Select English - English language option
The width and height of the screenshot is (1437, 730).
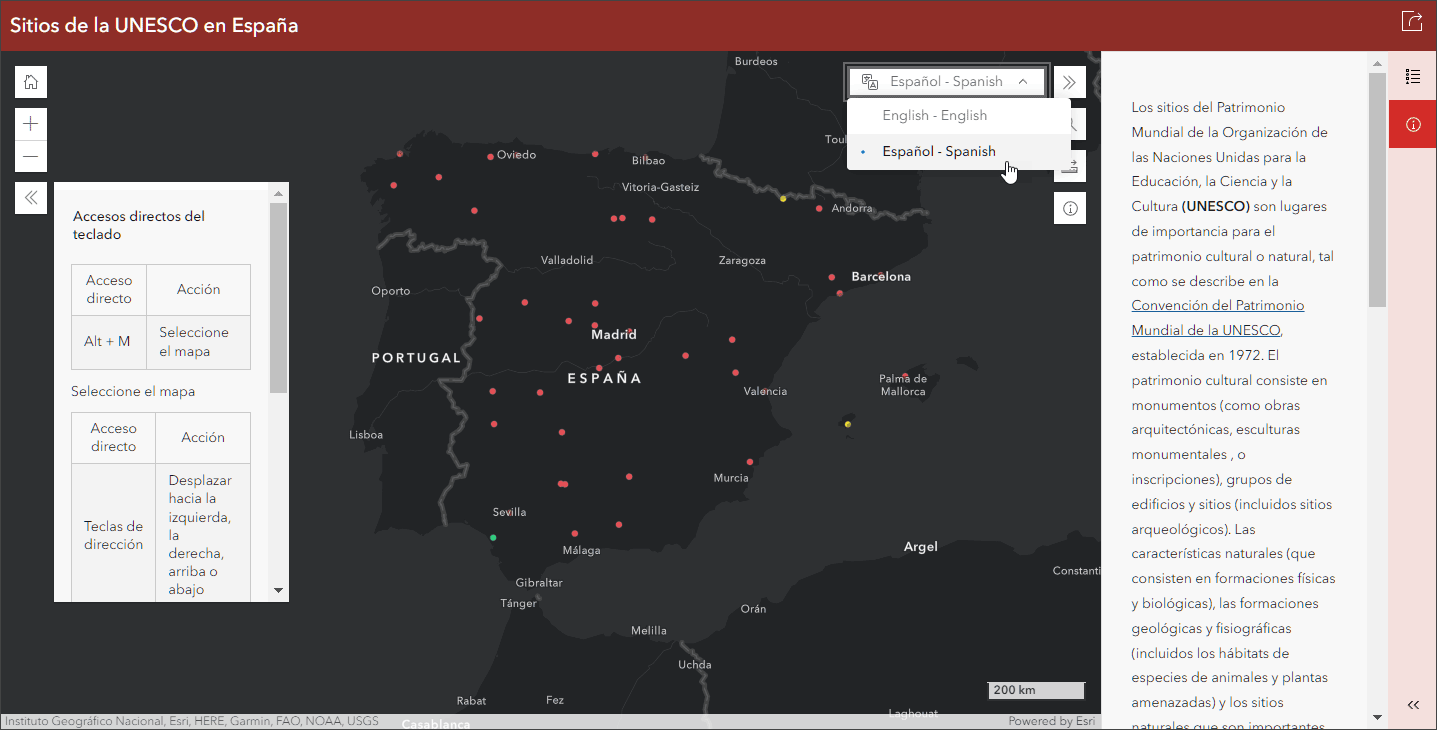pos(934,116)
